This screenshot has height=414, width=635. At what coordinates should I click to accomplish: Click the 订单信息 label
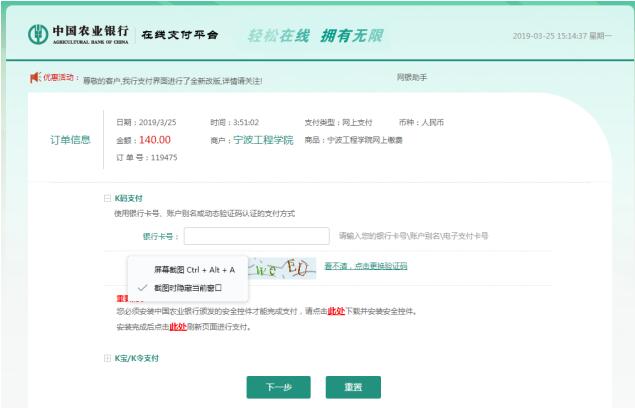coord(70,139)
